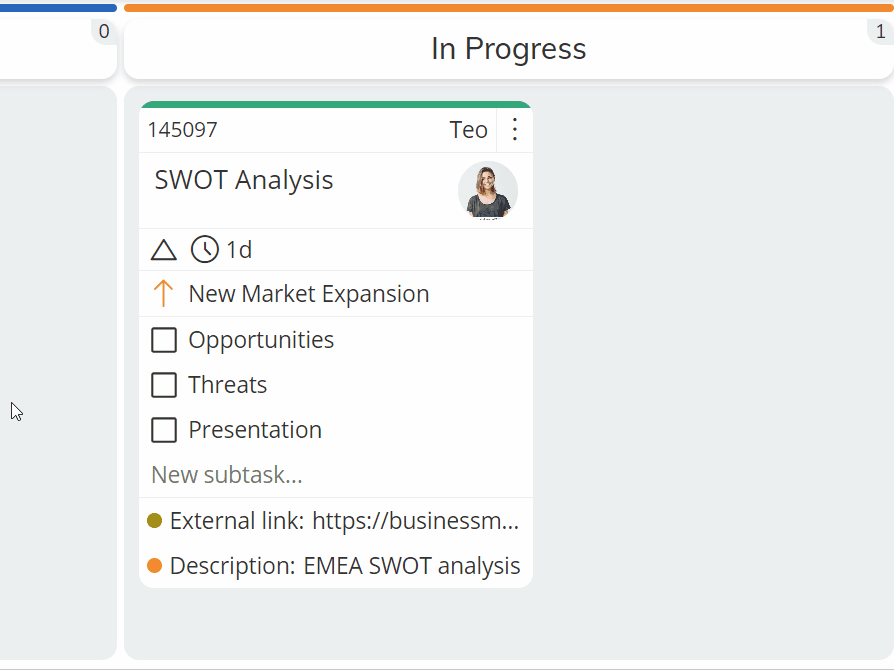Open the three-dot card options menu
This screenshot has width=894, height=670.
pos(514,129)
